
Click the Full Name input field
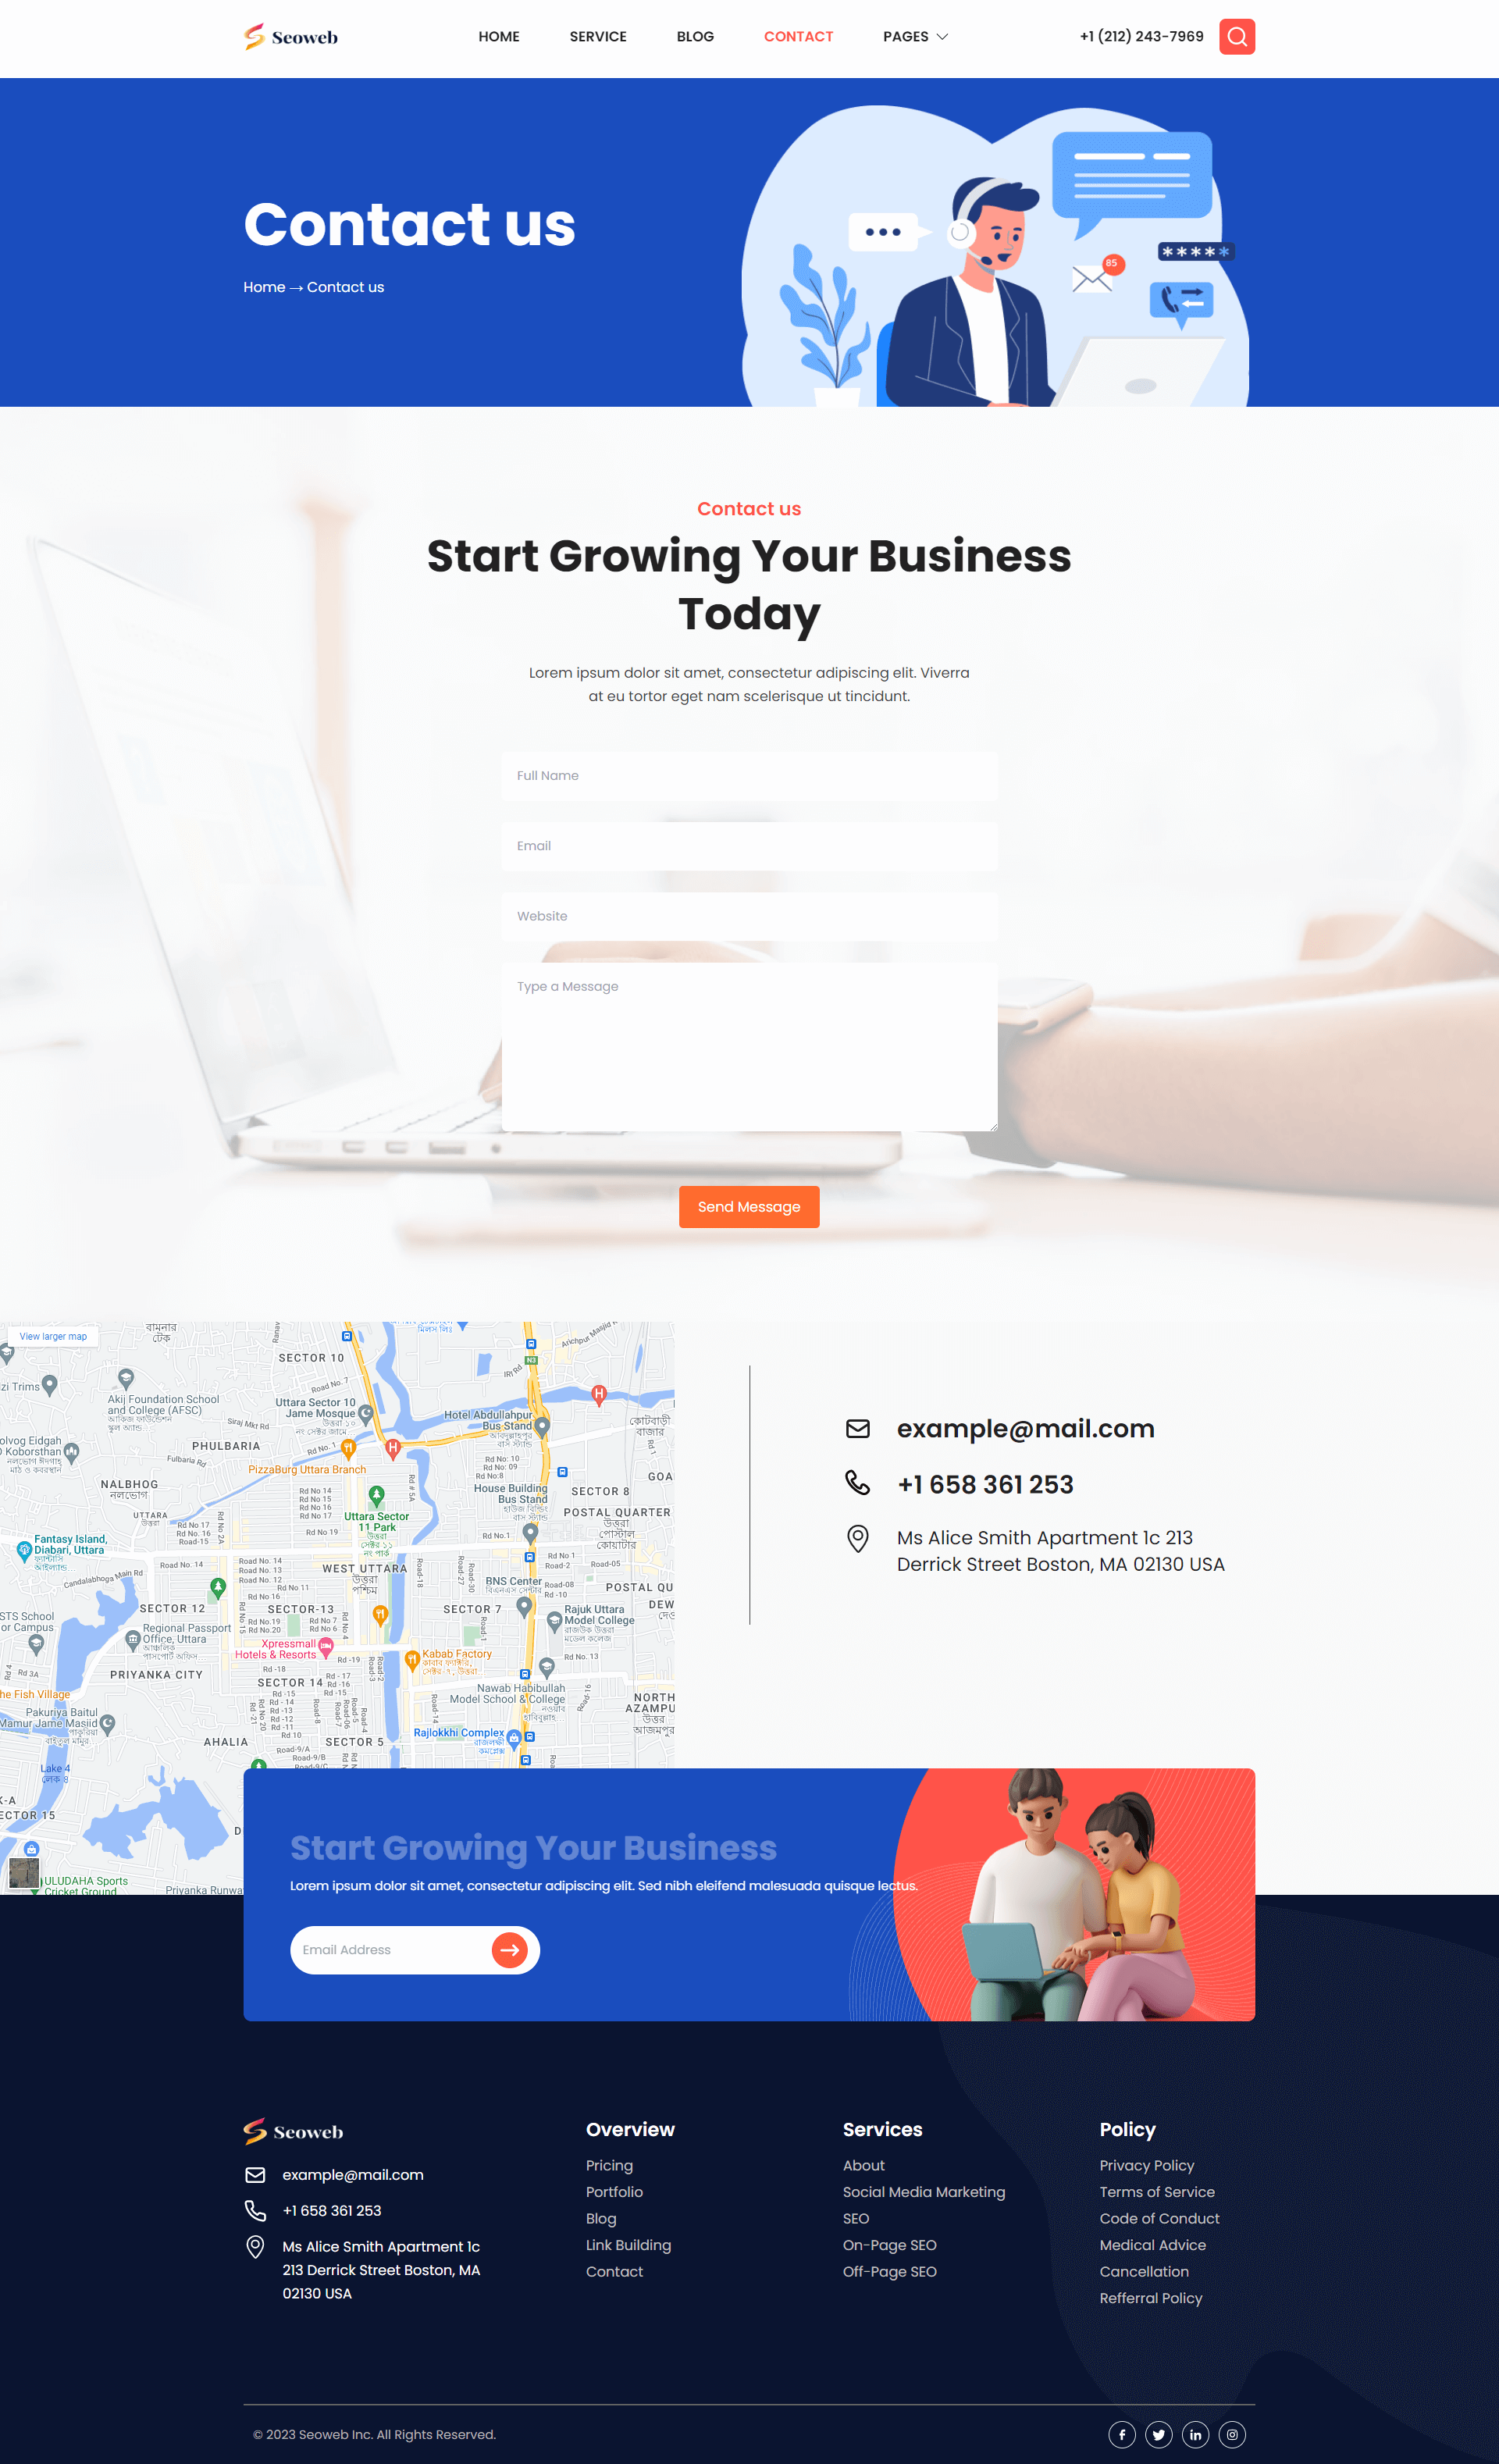tap(748, 774)
